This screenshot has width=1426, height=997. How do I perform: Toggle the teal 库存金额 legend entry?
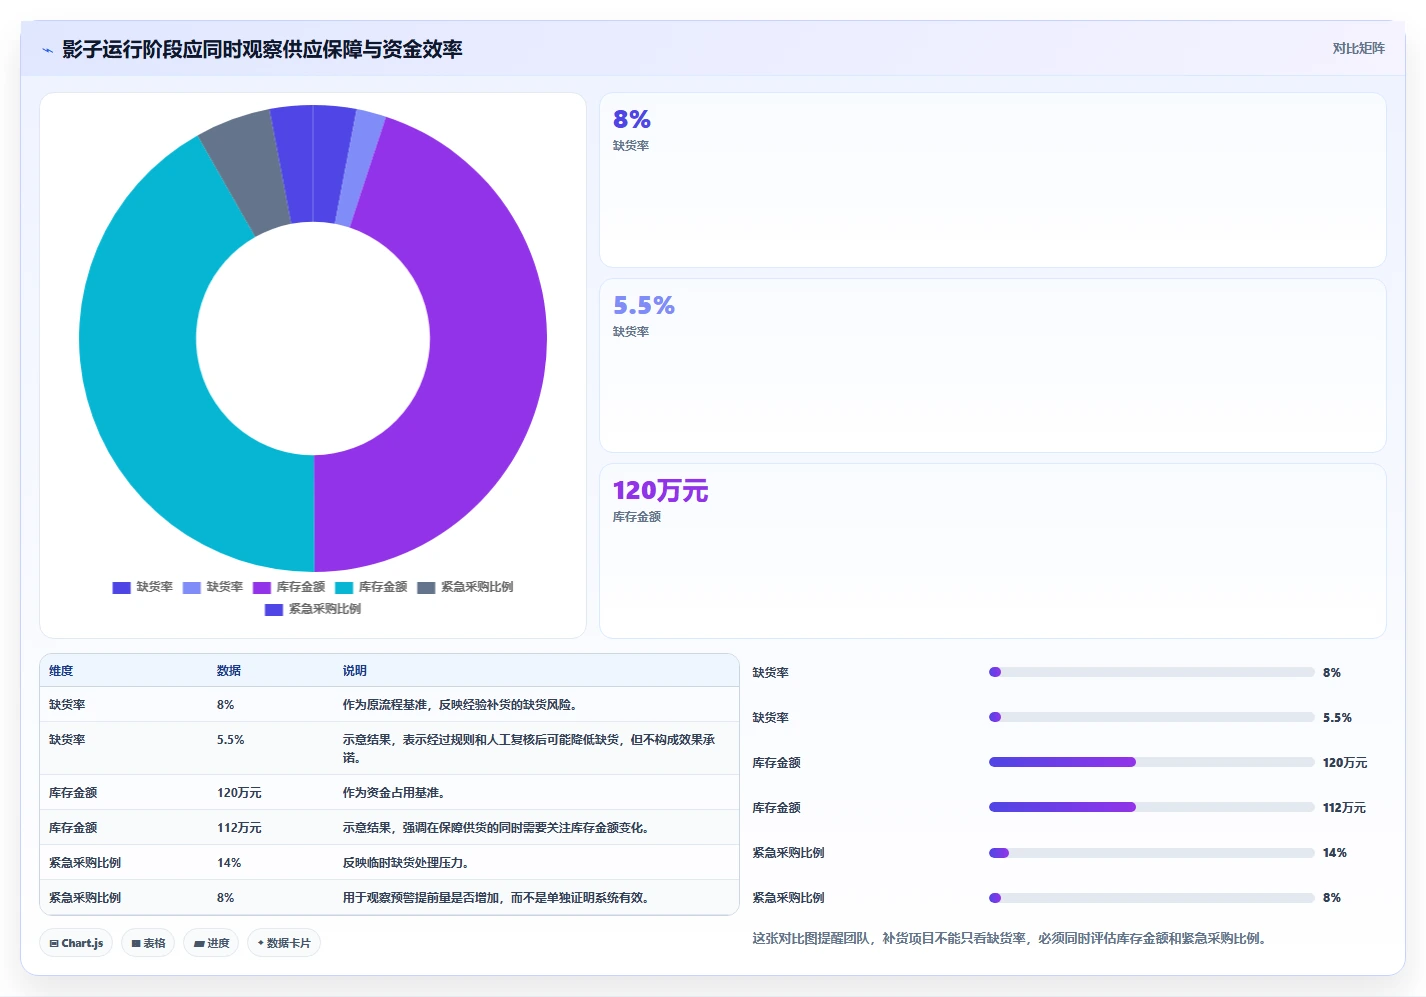pos(371,587)
